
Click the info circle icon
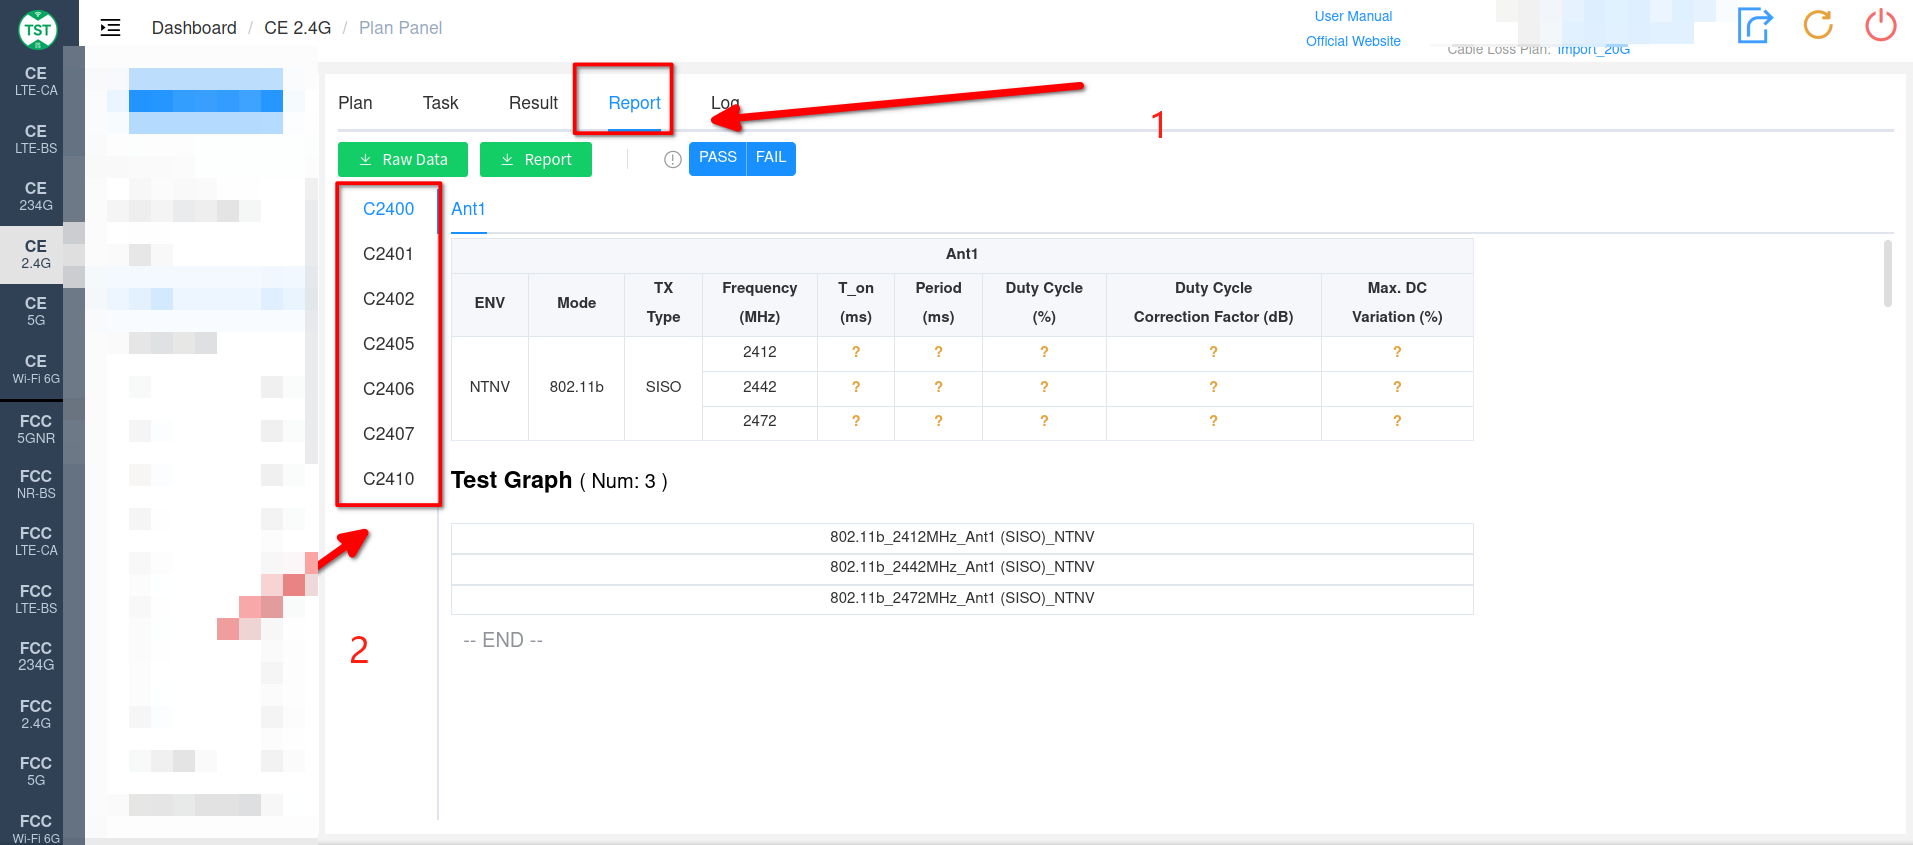point(673,159)
